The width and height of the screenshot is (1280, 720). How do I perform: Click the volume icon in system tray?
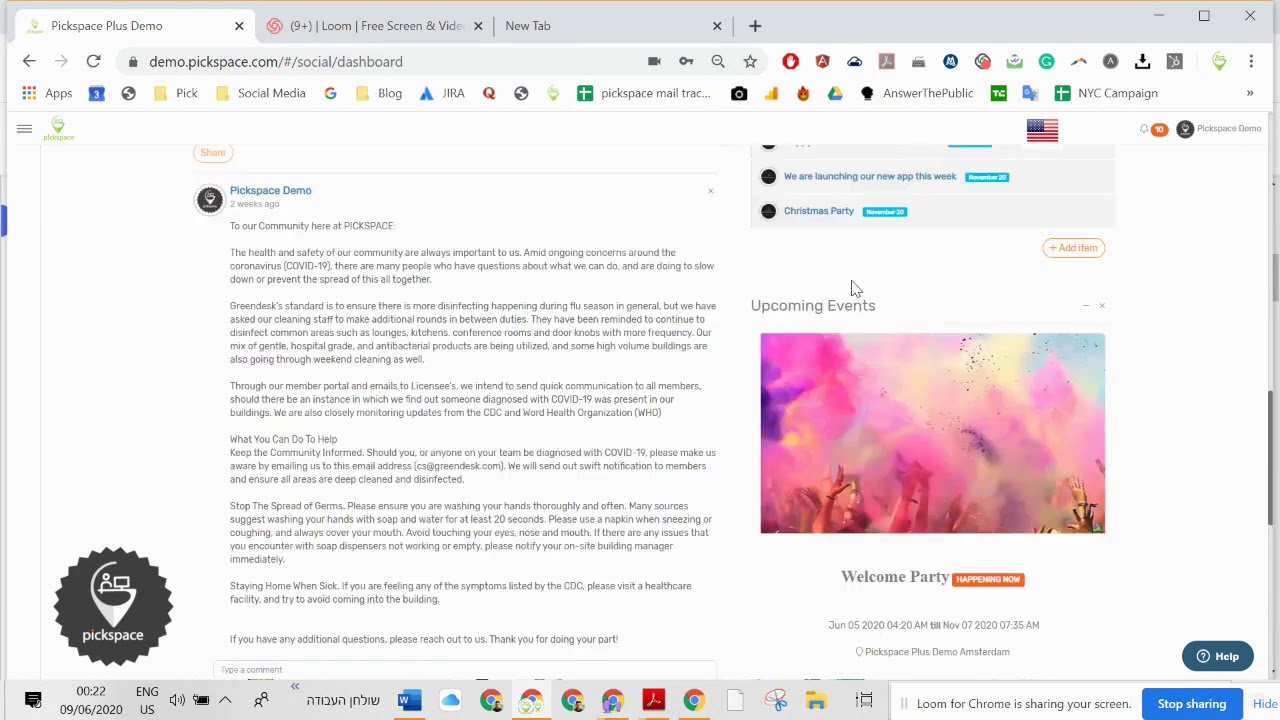(177, 701)
